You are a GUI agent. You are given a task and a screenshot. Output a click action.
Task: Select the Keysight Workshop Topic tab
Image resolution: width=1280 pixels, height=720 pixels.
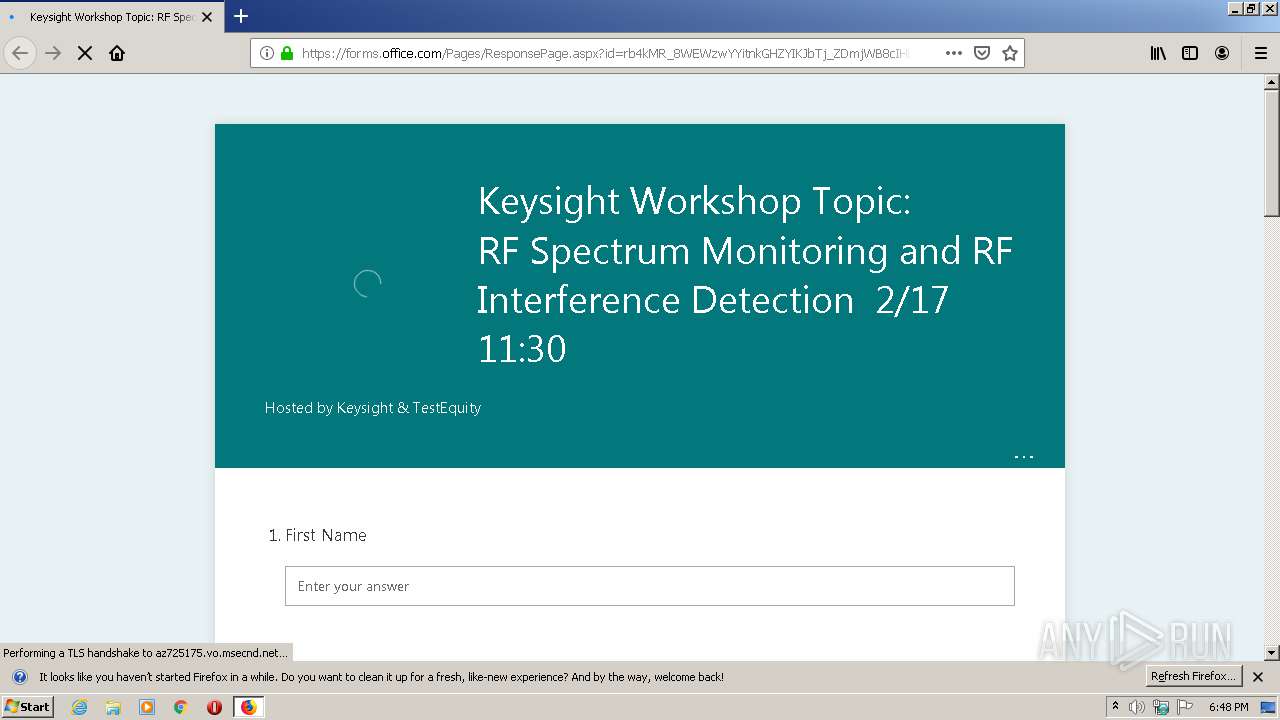[111, 17]
